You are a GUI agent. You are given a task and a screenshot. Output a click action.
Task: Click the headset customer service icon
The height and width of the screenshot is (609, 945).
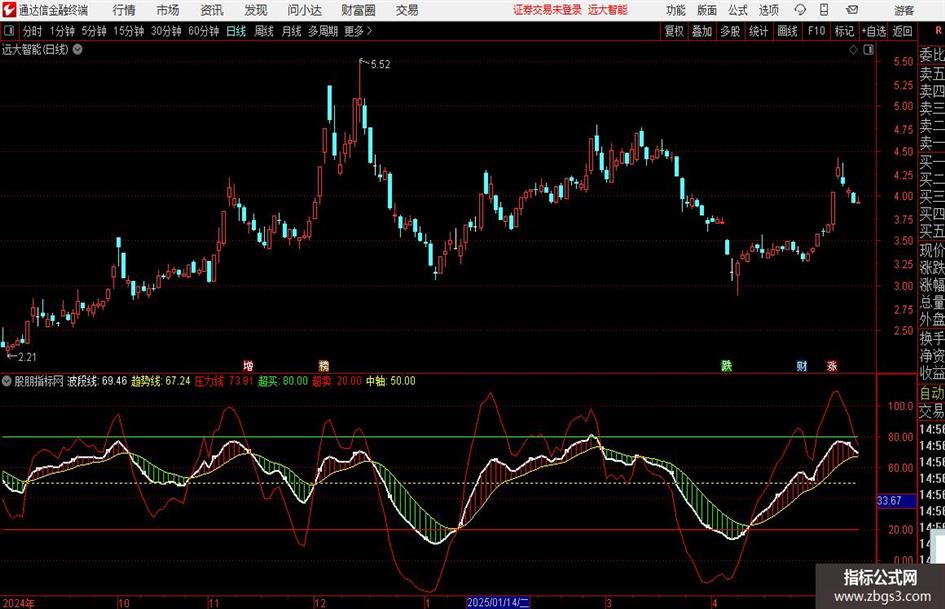[800, 10]
